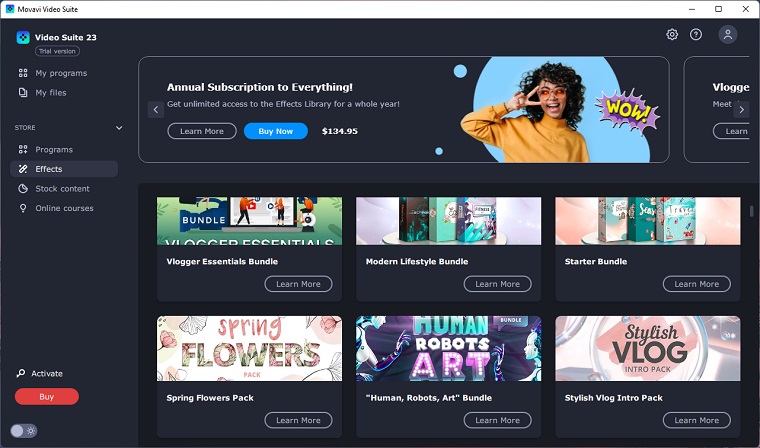760x448 pixels.
Task: Open the help question mark icon
Action: tap(696, 34)
